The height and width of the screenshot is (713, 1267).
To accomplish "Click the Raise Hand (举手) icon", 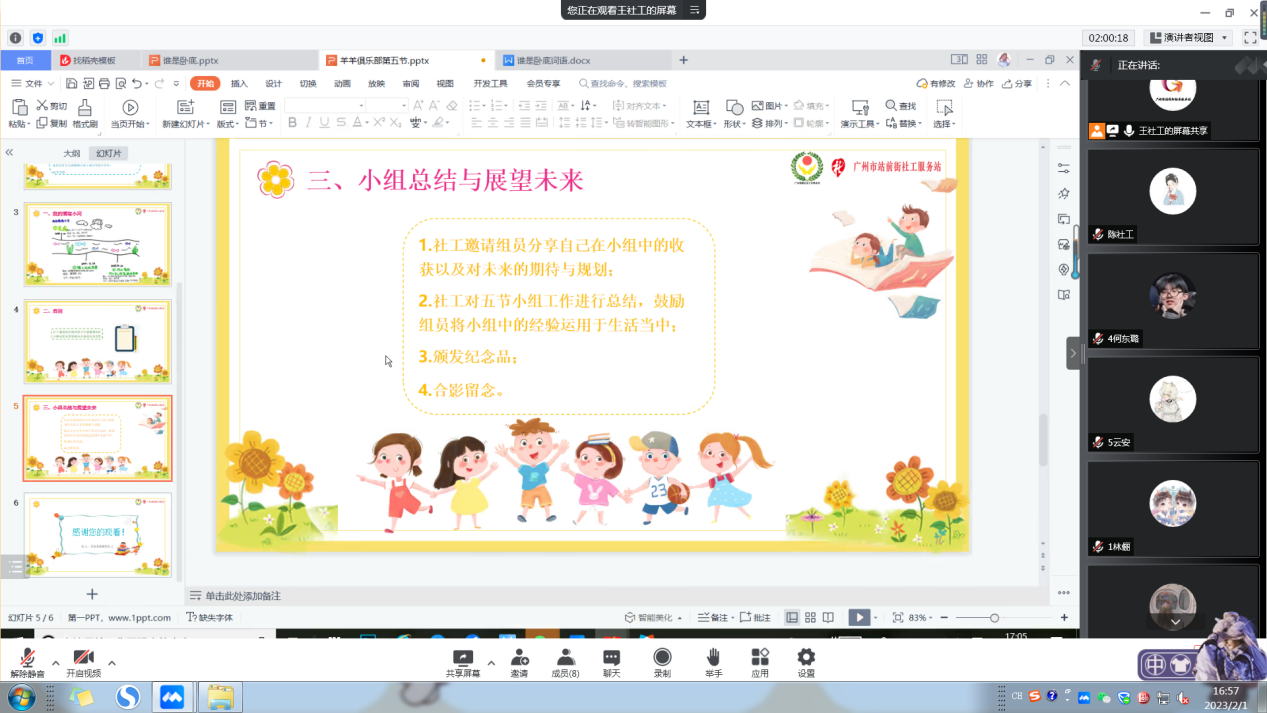I will click(x=713, y=663).
